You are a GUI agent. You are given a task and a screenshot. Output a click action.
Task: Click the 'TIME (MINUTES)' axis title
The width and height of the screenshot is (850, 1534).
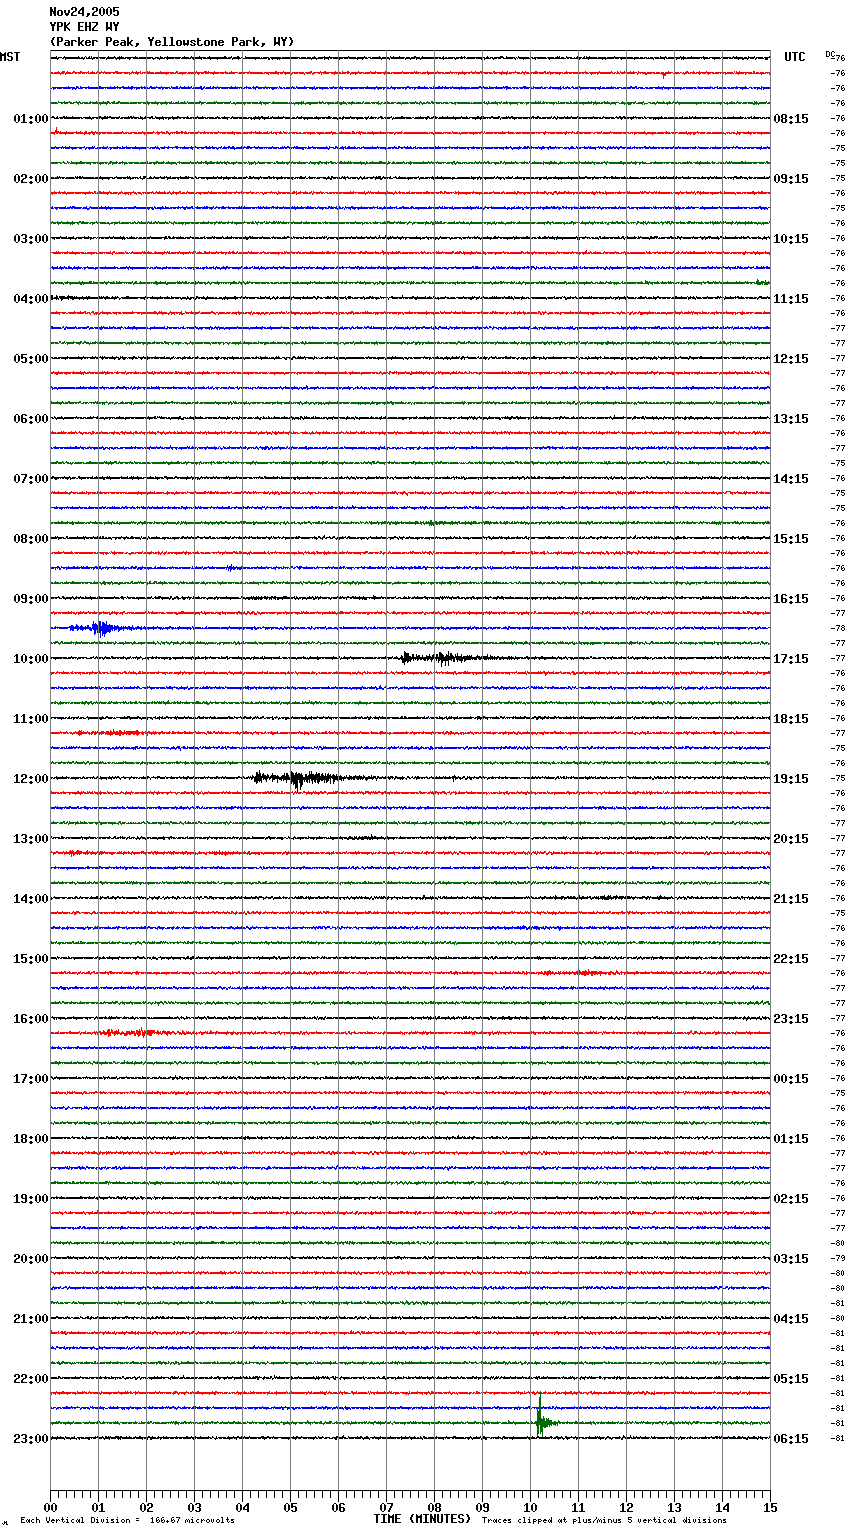422,1519
